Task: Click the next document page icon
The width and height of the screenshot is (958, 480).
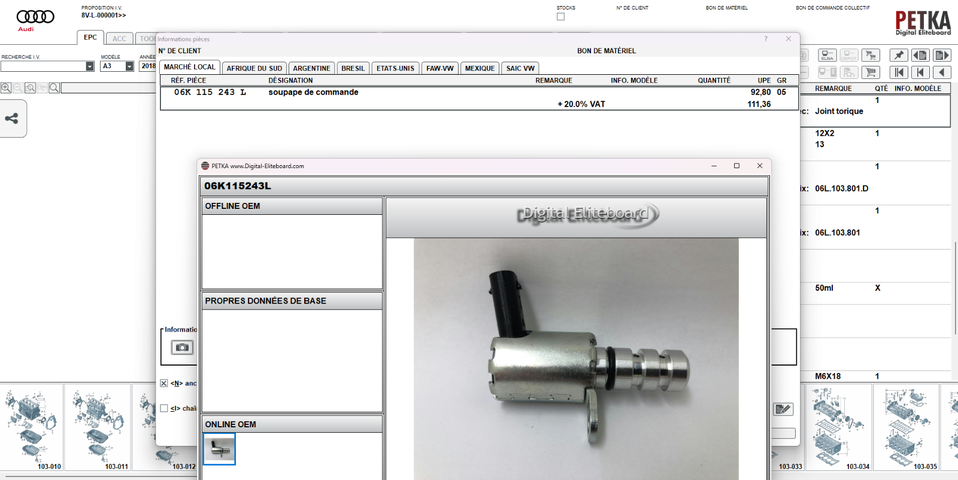Action: click(x=942, y=55)
